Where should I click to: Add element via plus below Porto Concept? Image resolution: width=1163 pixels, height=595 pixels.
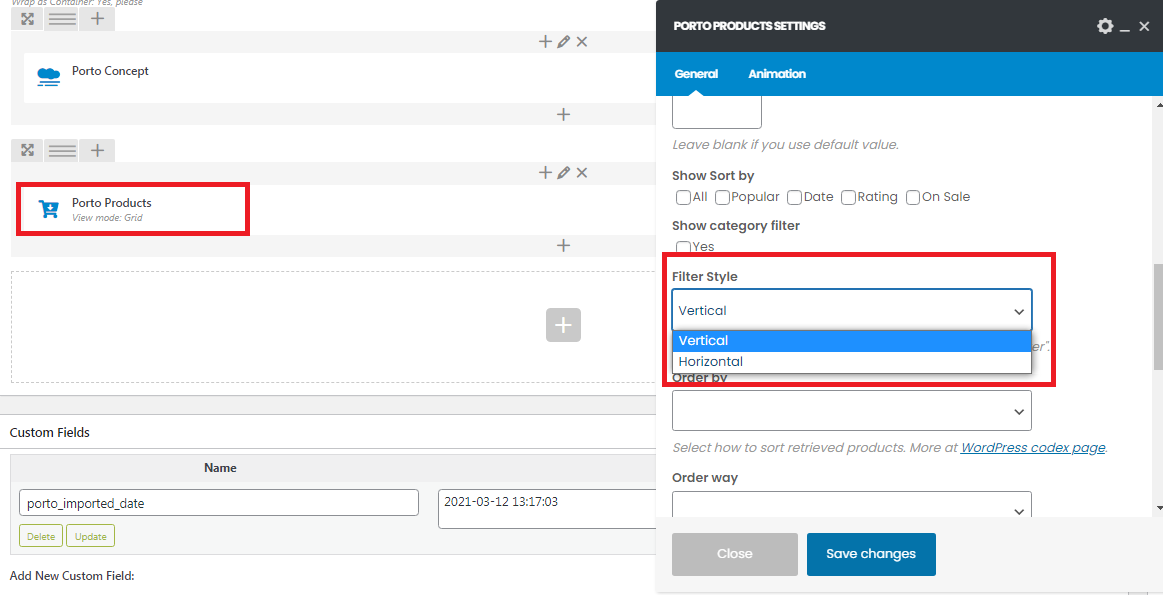564,114
